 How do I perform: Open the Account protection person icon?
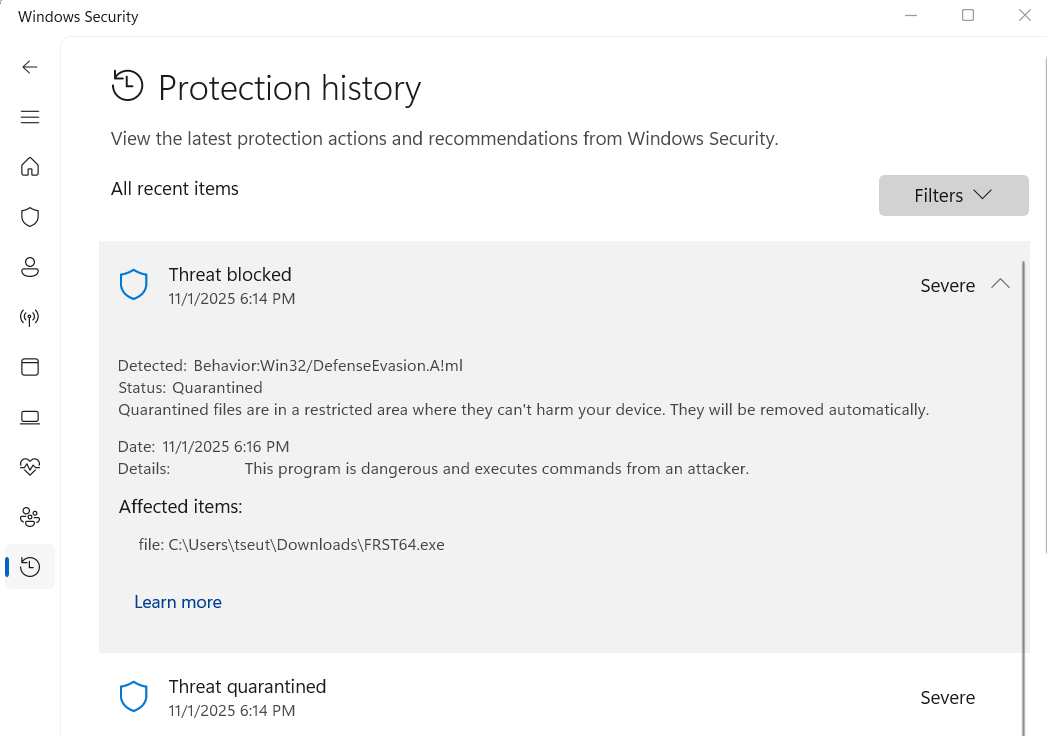[30, 267]
